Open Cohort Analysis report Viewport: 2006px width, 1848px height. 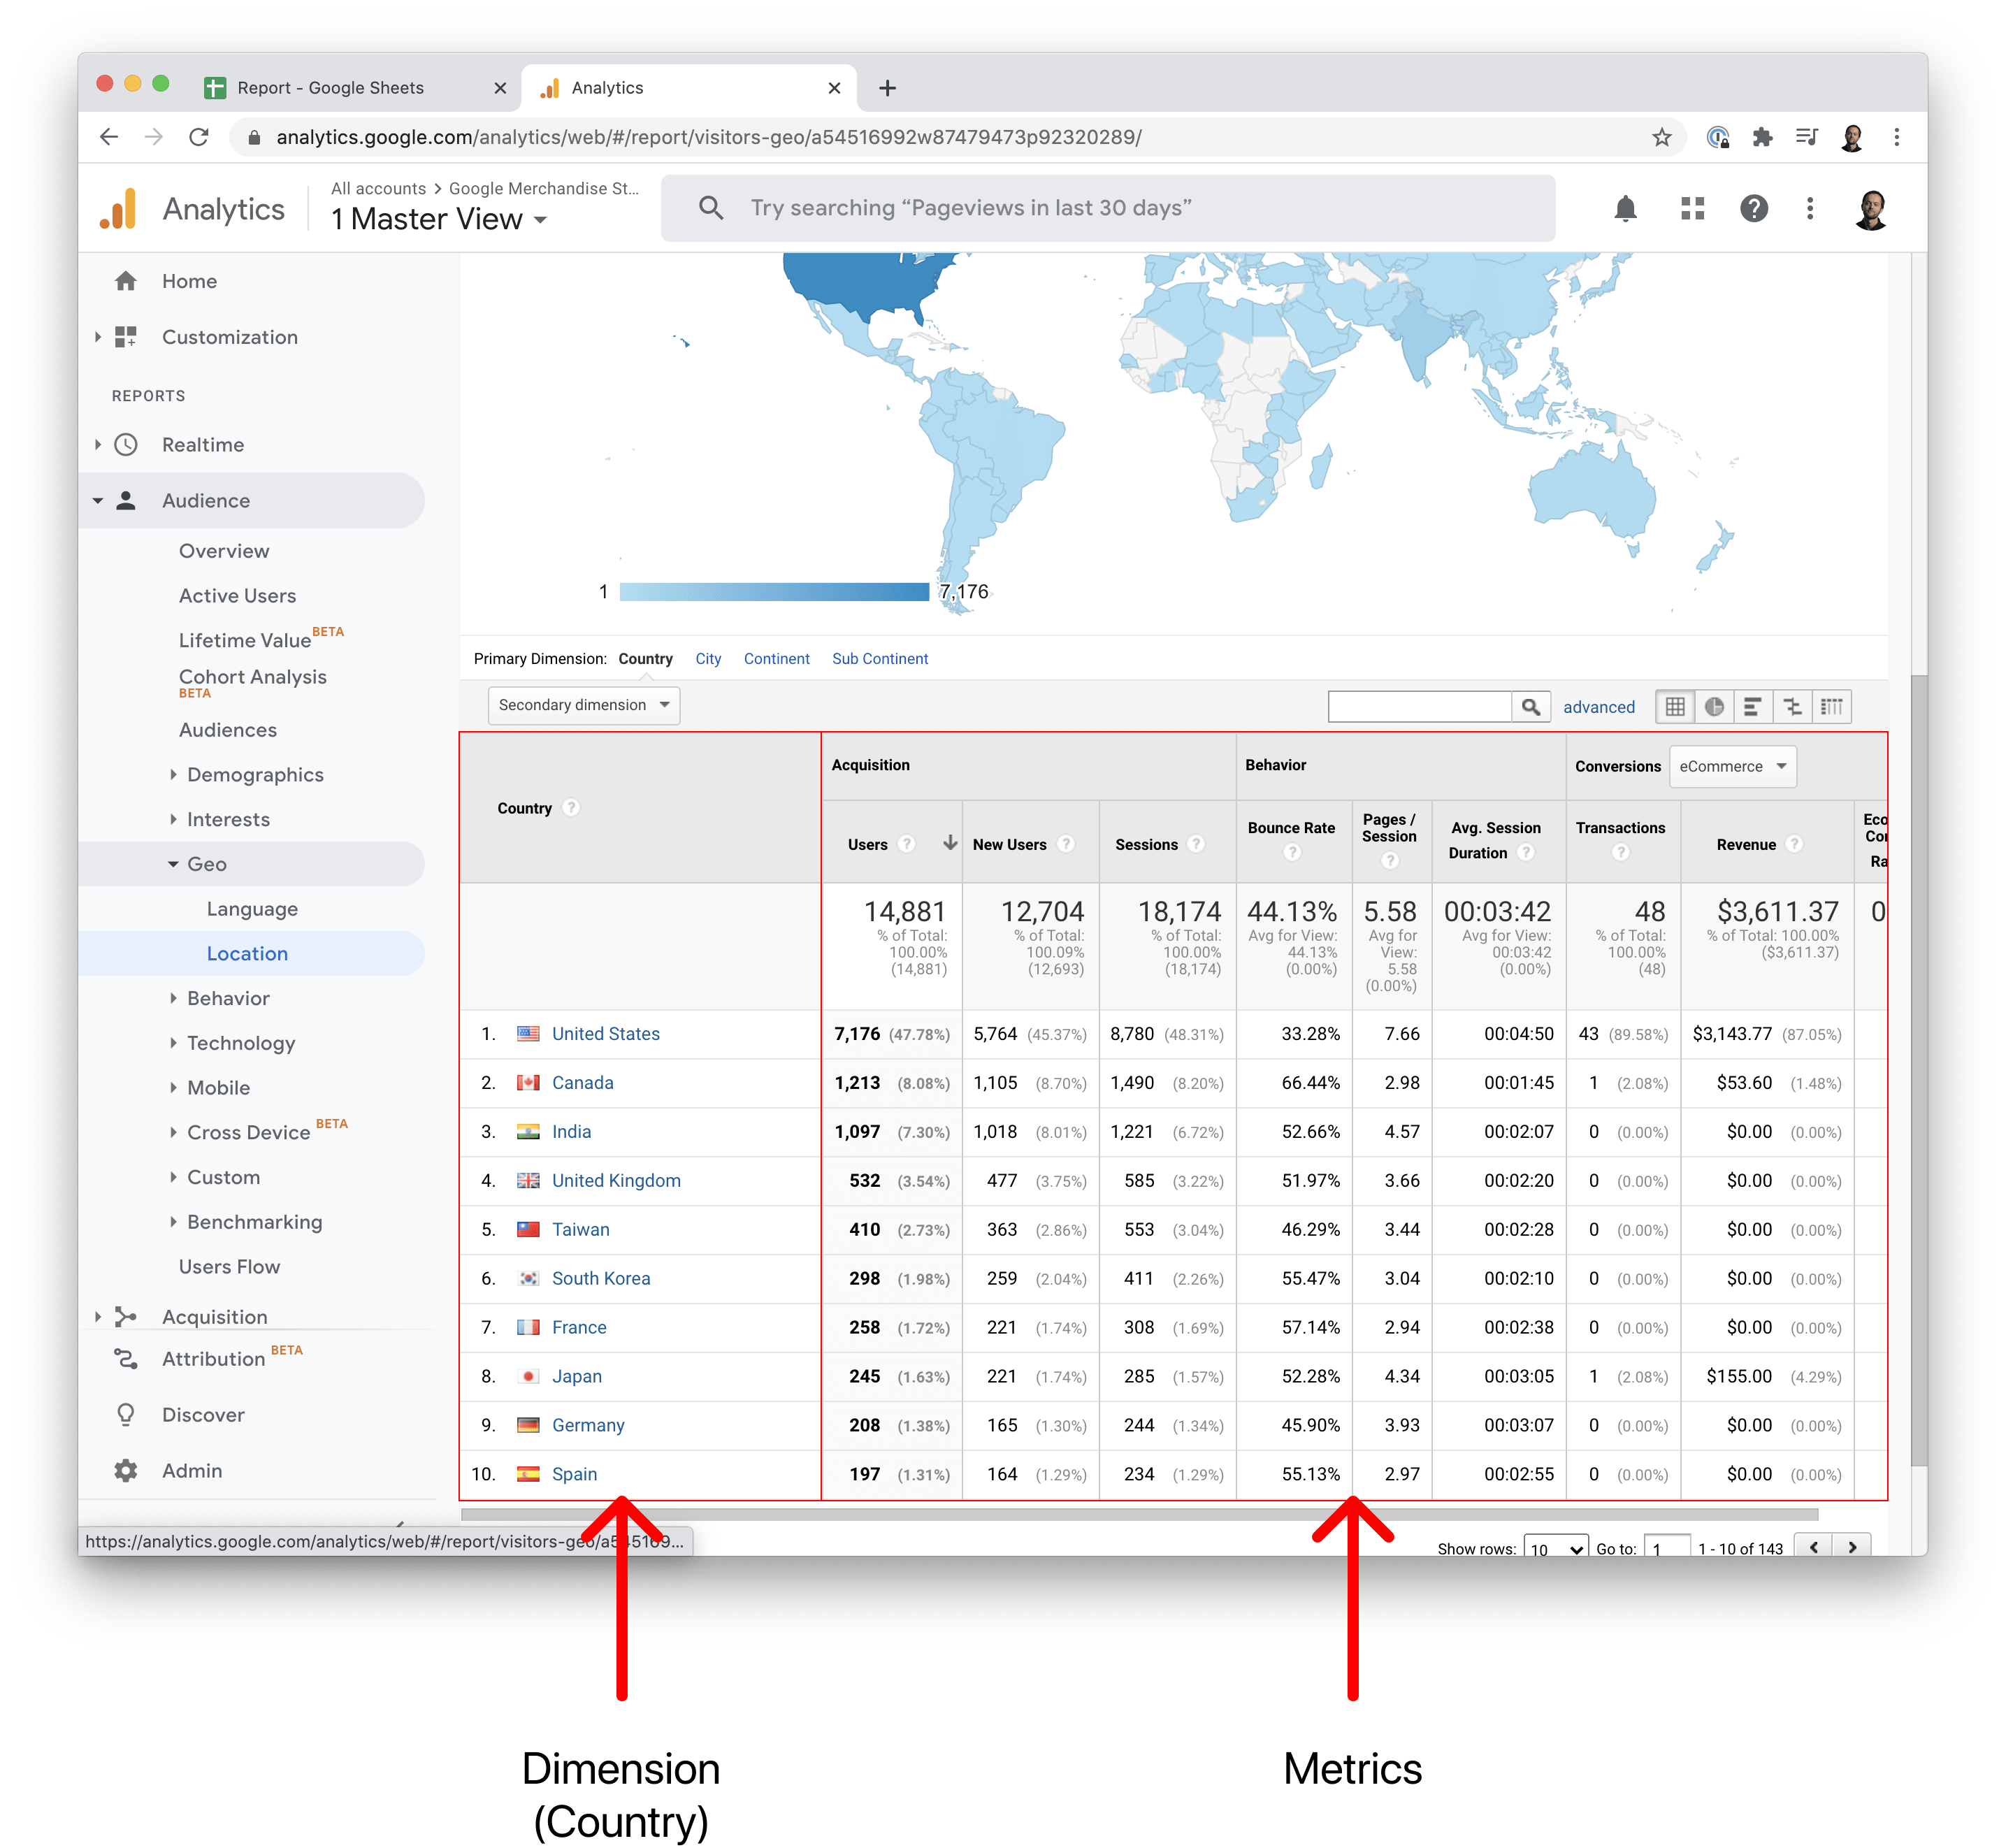click(252, 678)
